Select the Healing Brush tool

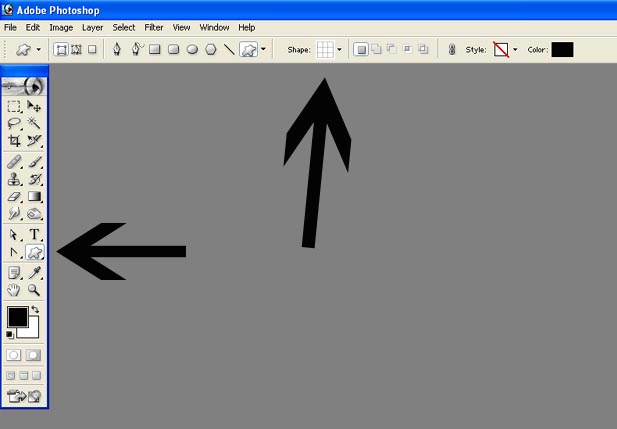point(14,162)
